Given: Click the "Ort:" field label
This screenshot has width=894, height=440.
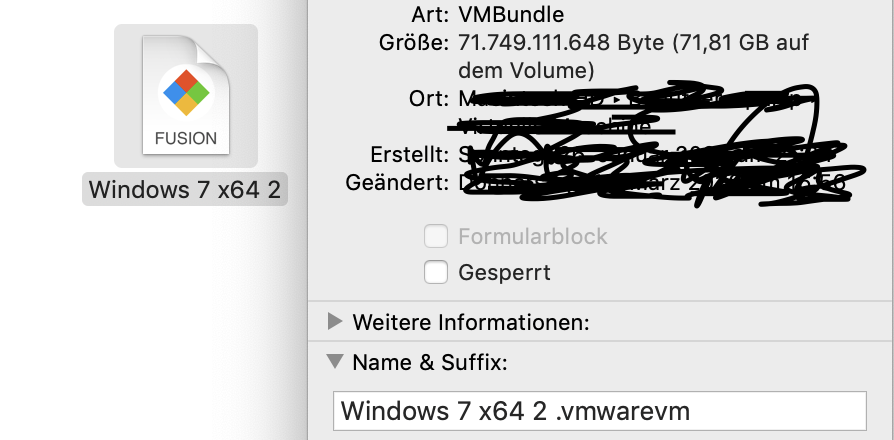Looking at the screenshot, I should tap(429, 99).
